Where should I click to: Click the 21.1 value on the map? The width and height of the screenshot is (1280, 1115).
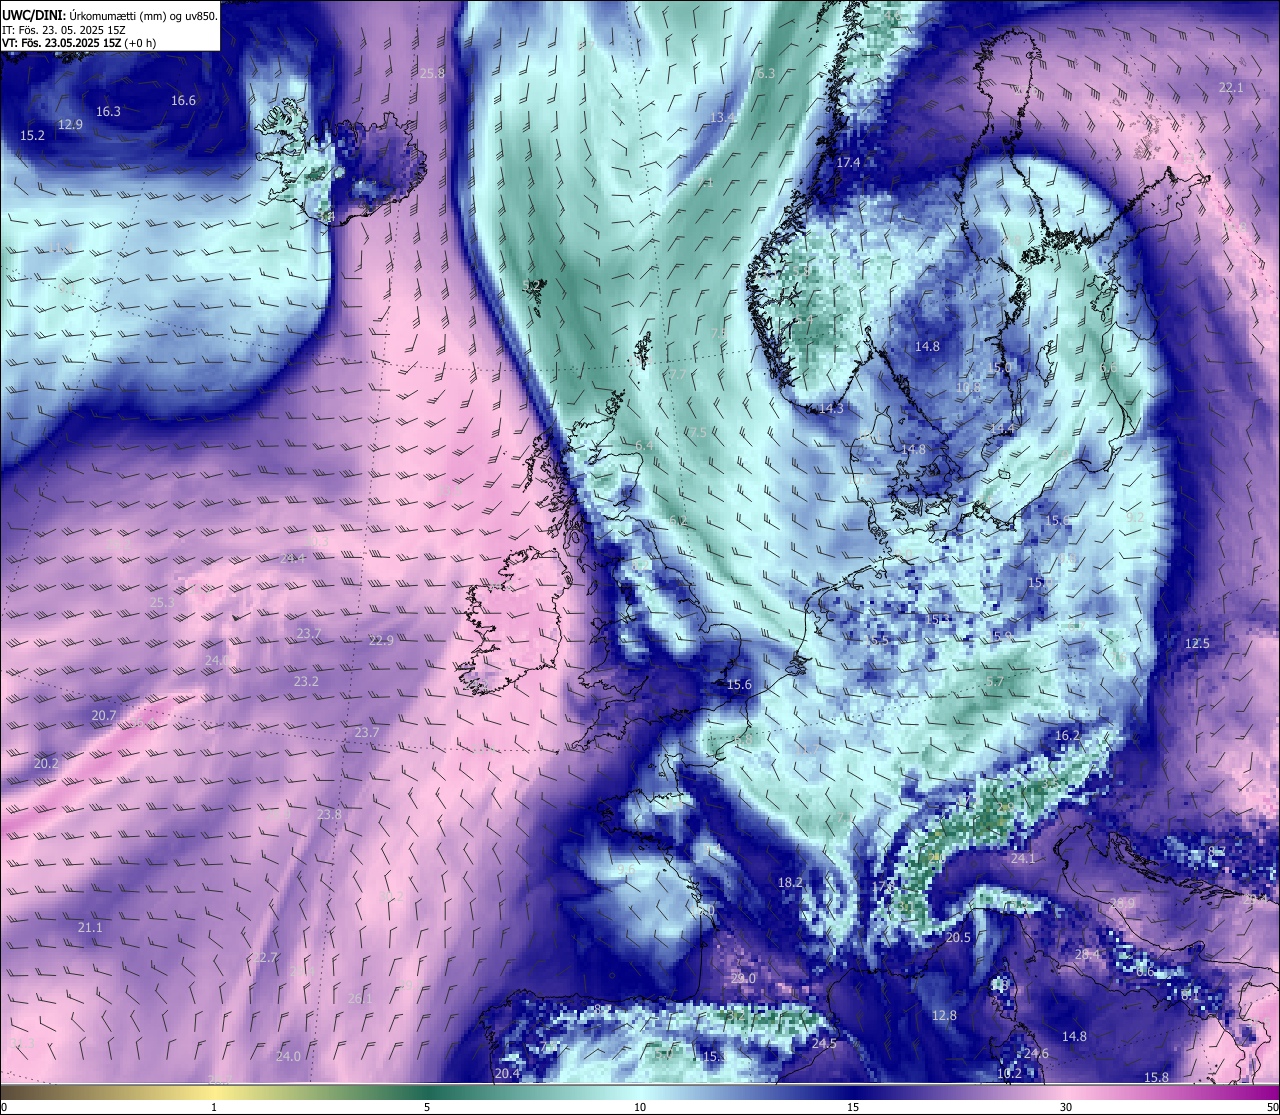[x=90, y=927]
